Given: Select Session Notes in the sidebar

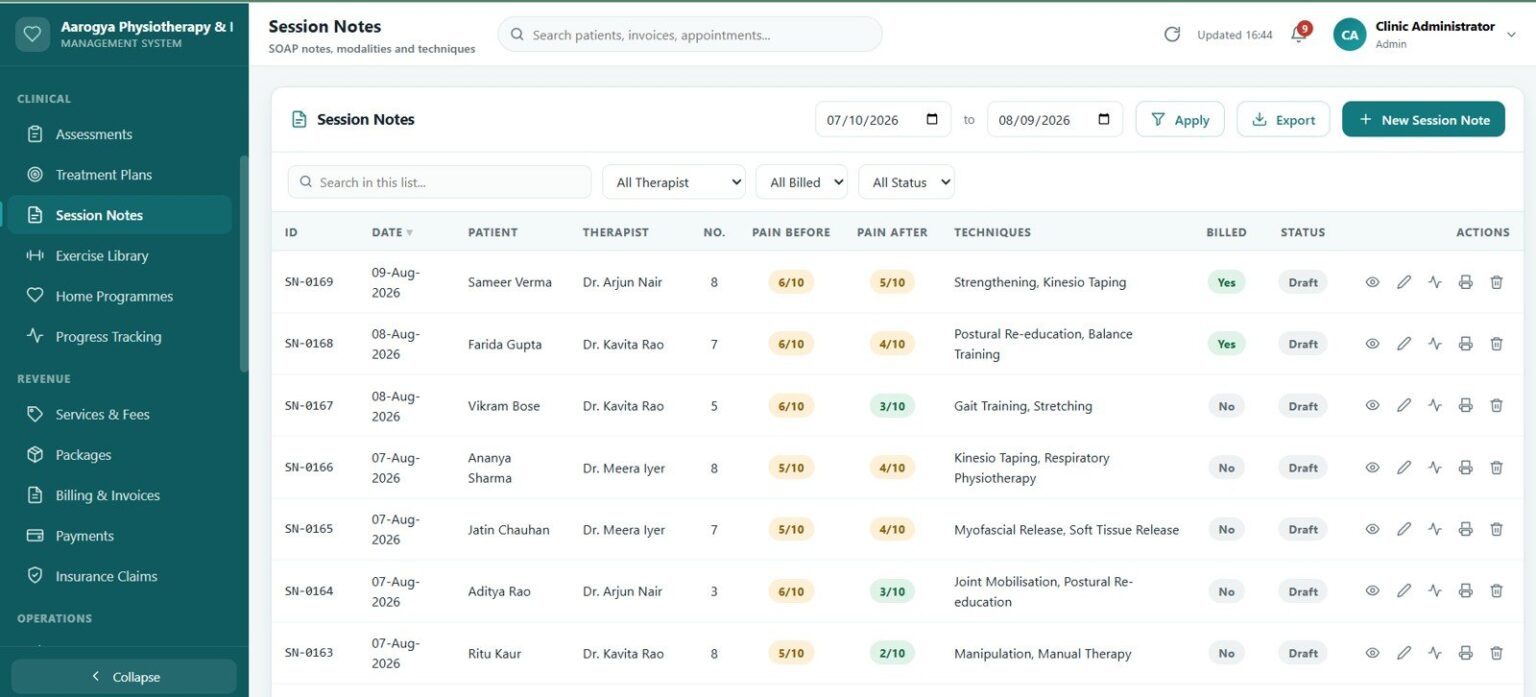Looking at the screenshot, I should pyautogui.click(x=120, y=215).
